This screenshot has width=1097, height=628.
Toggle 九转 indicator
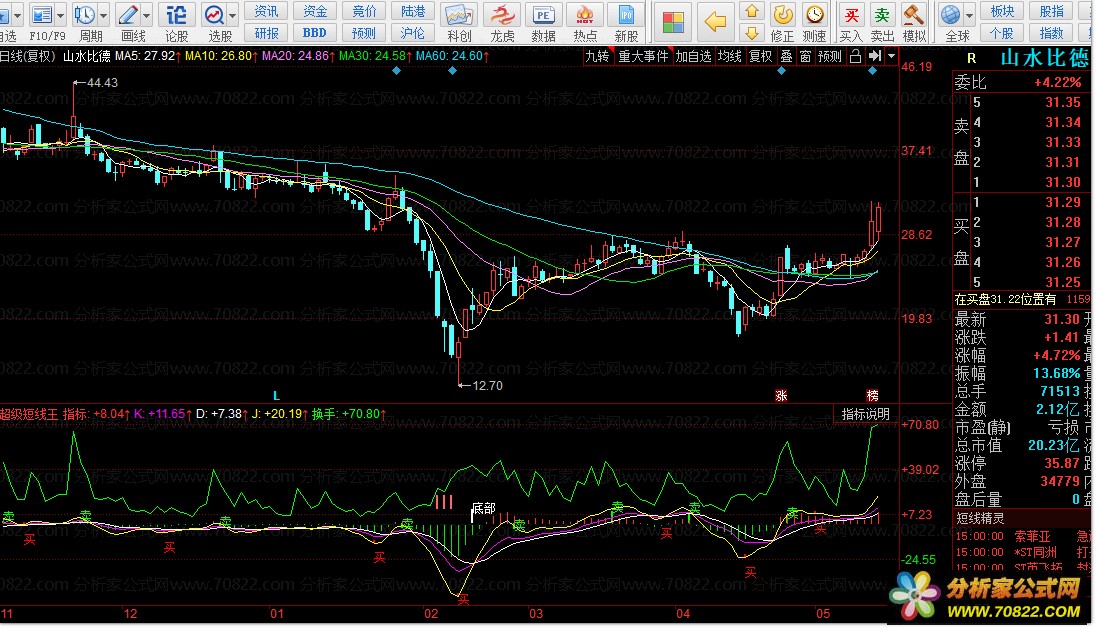coord(597,56)
